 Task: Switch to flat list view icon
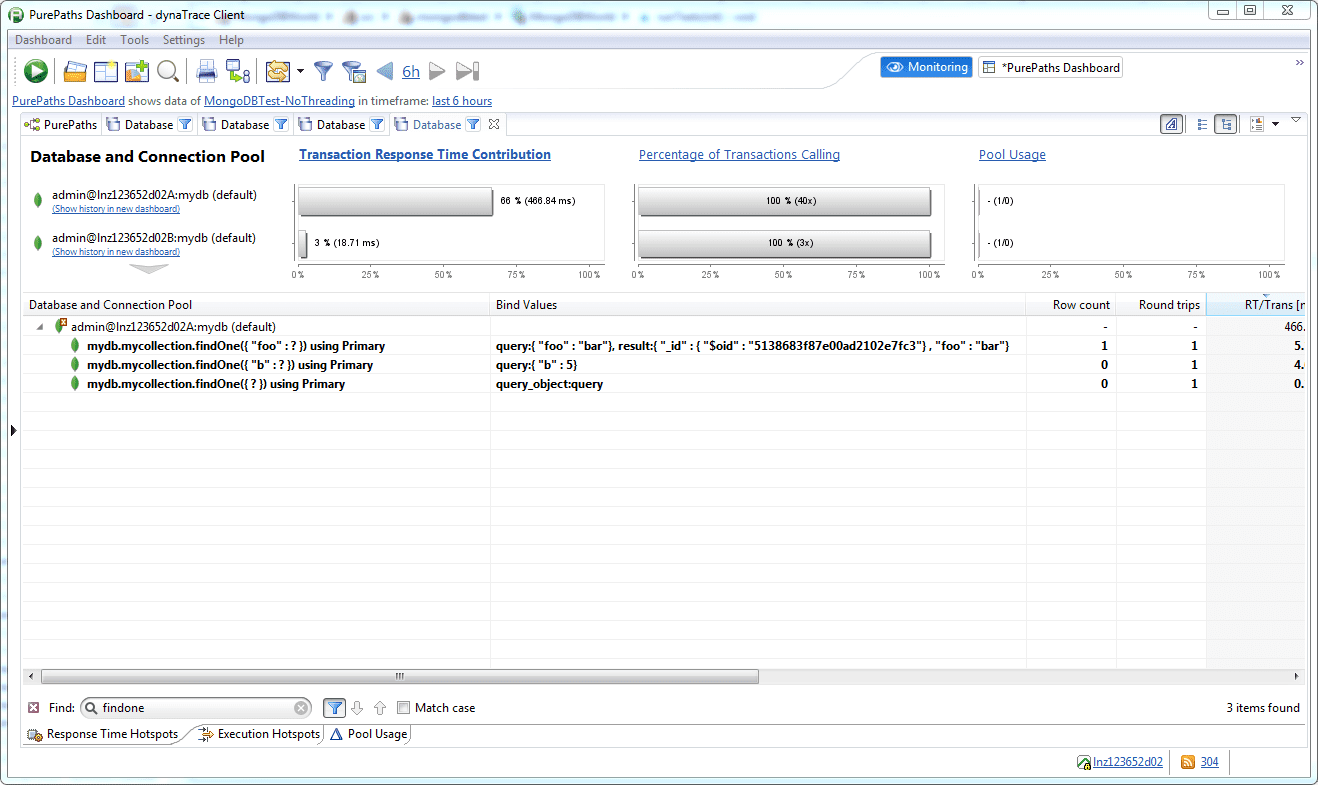point(1202,124)
